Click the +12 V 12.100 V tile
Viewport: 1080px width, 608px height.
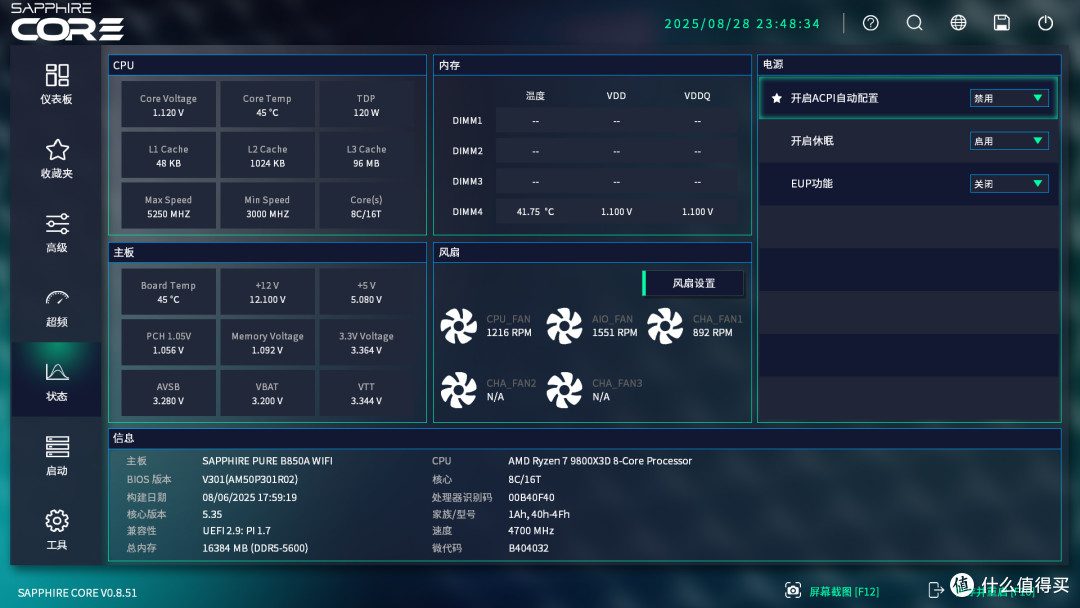tap(267, 291)
